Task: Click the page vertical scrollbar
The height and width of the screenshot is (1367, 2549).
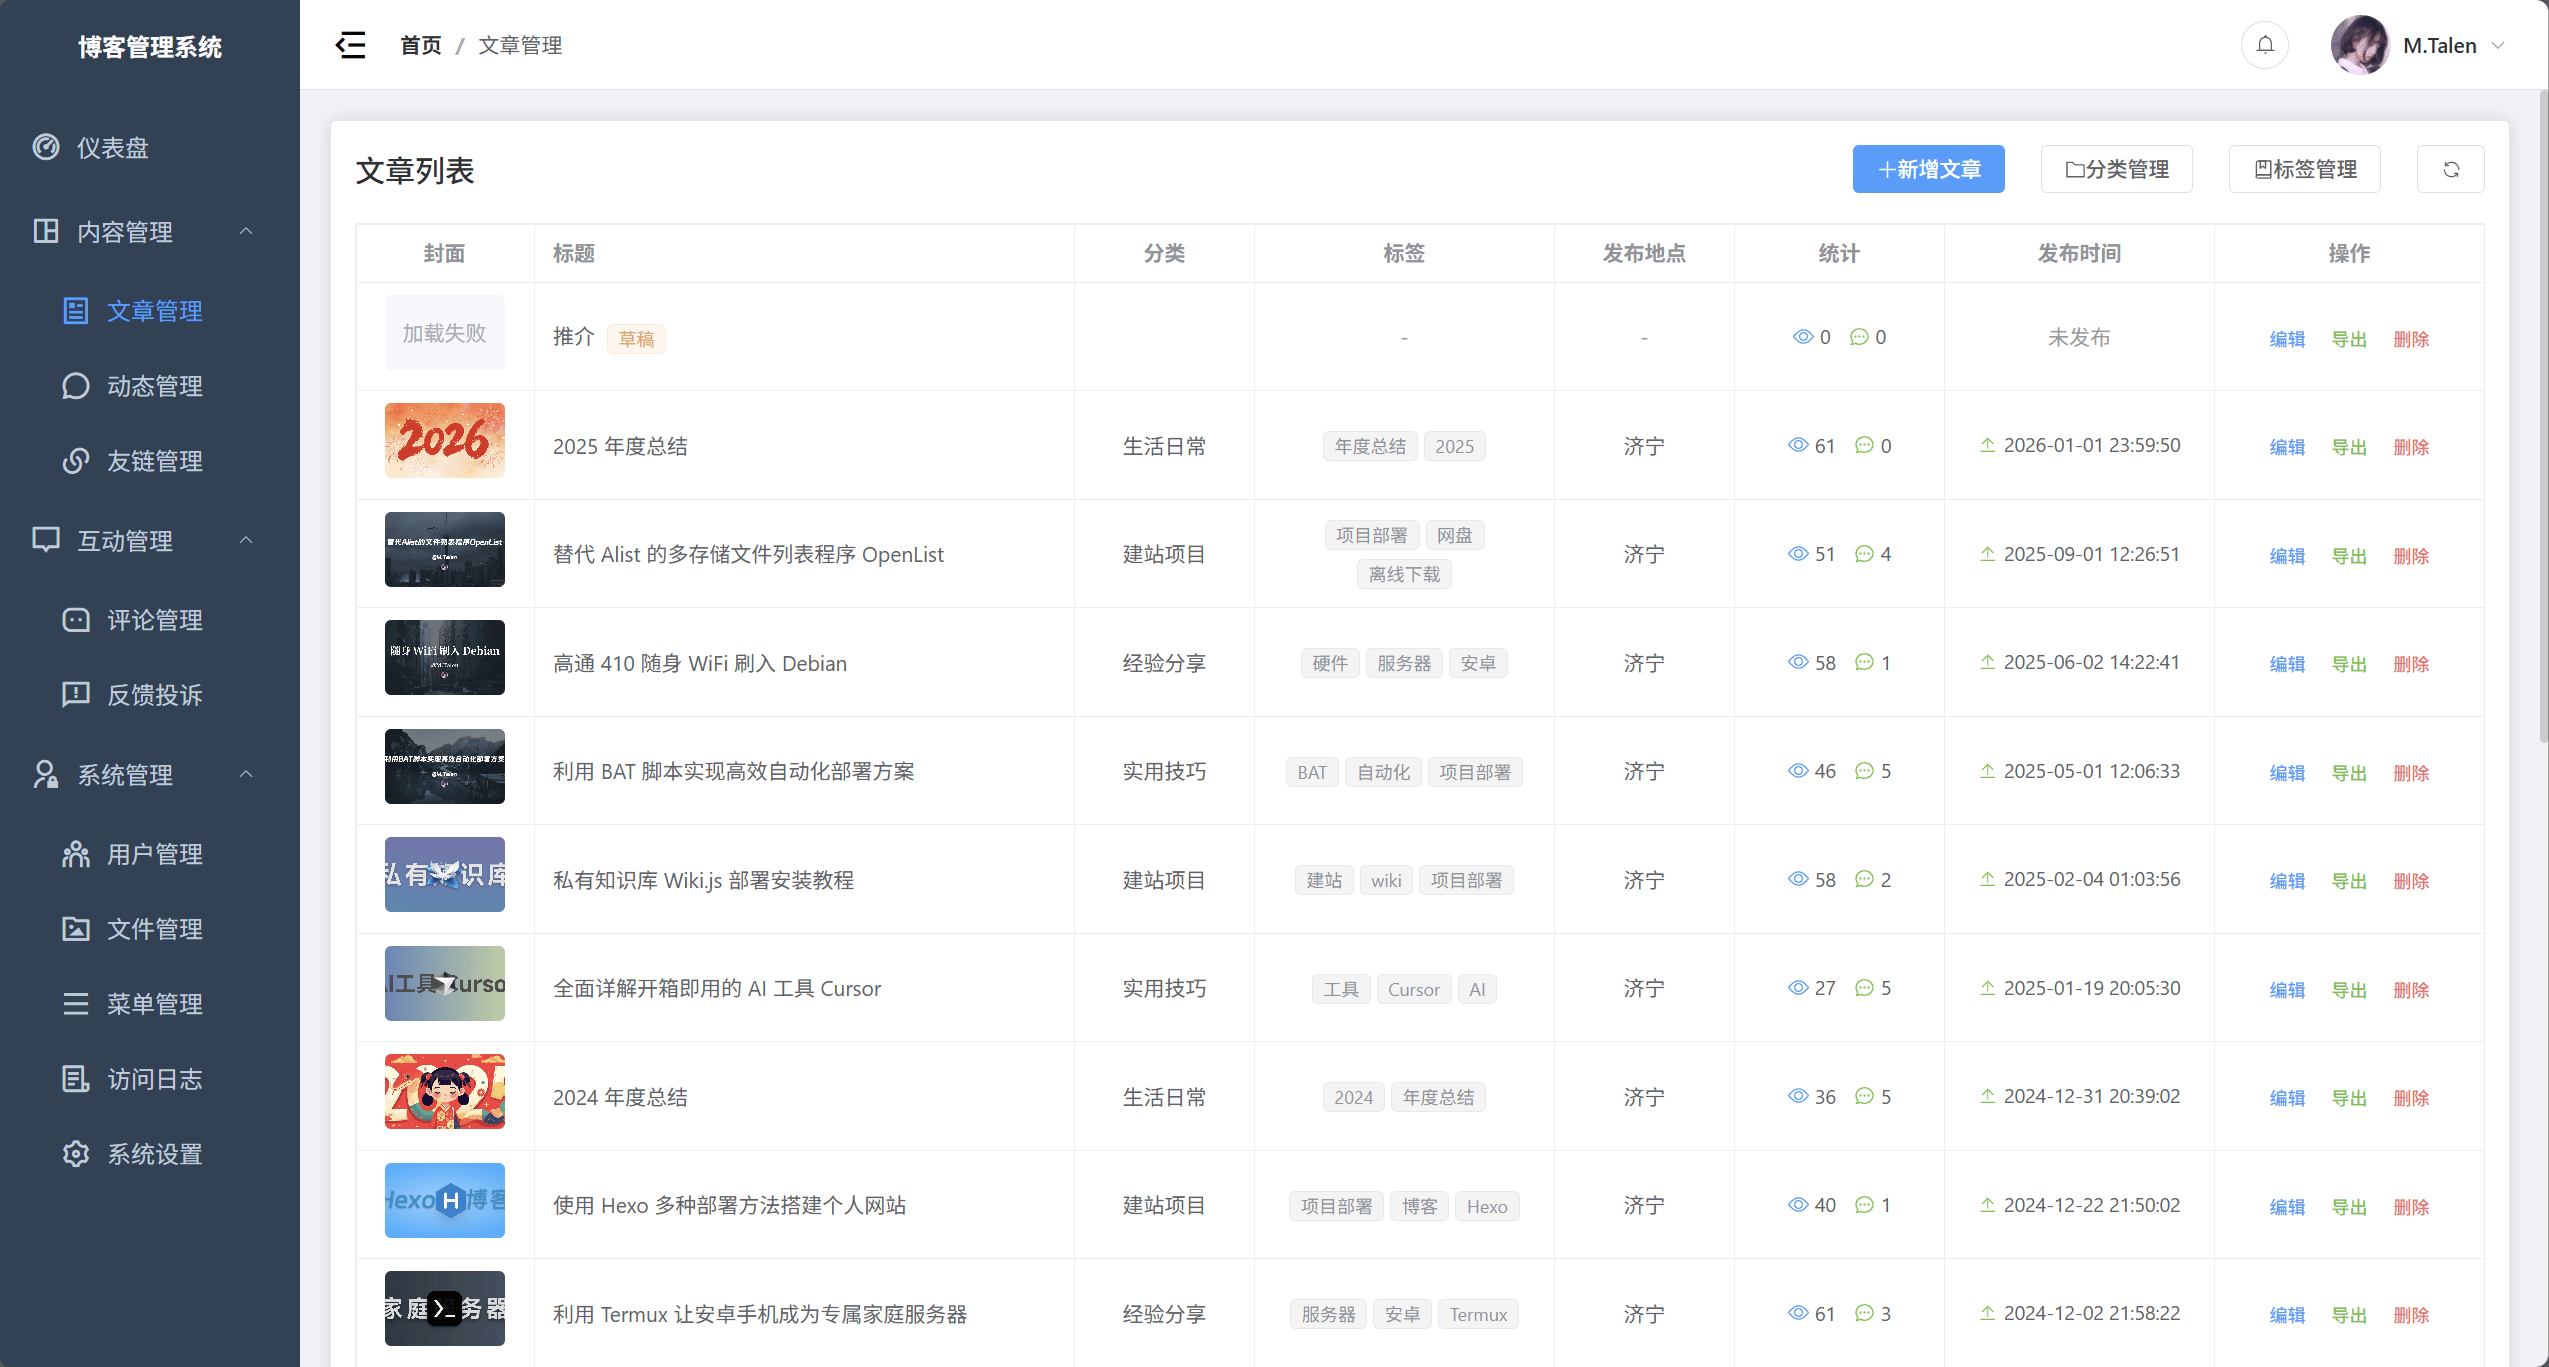Action: 2543,415
